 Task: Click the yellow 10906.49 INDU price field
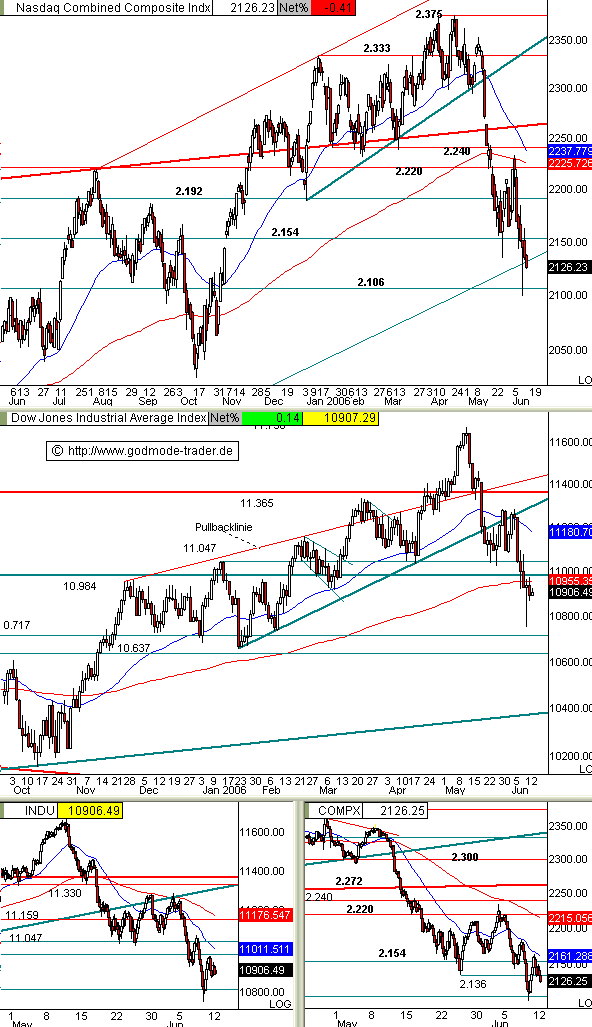point(90,810)
